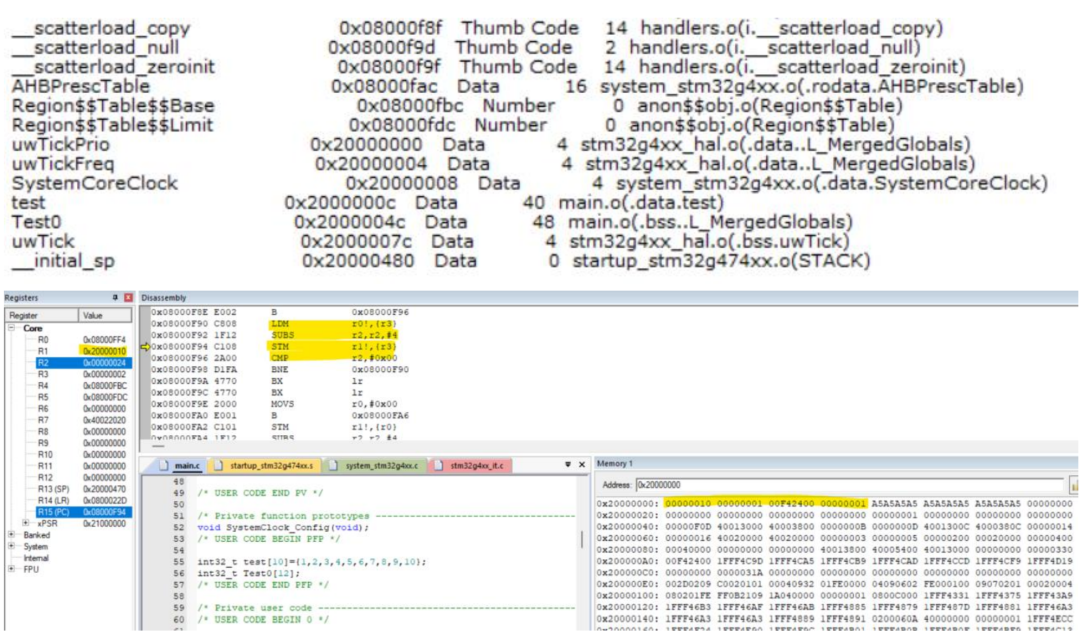Click disassembly line at 0x08000F98 BNE
The width and height of the screenshot is (1080, 640).
[x=280, y=369]
